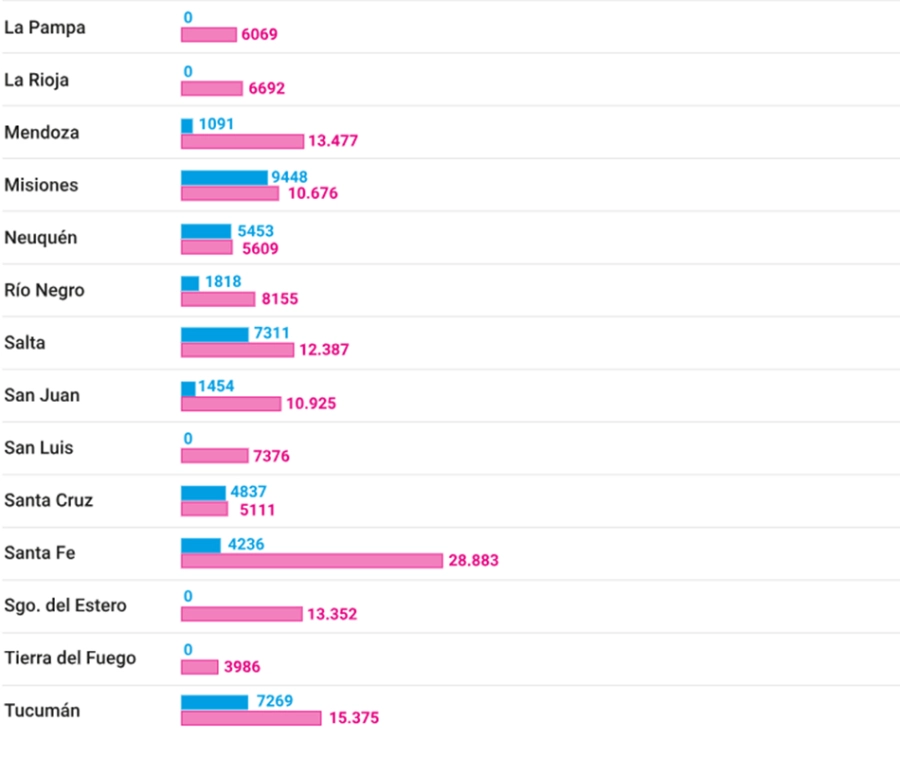Select the Sgo. del Estero label

pyautogui.click(x=65, y=605)
